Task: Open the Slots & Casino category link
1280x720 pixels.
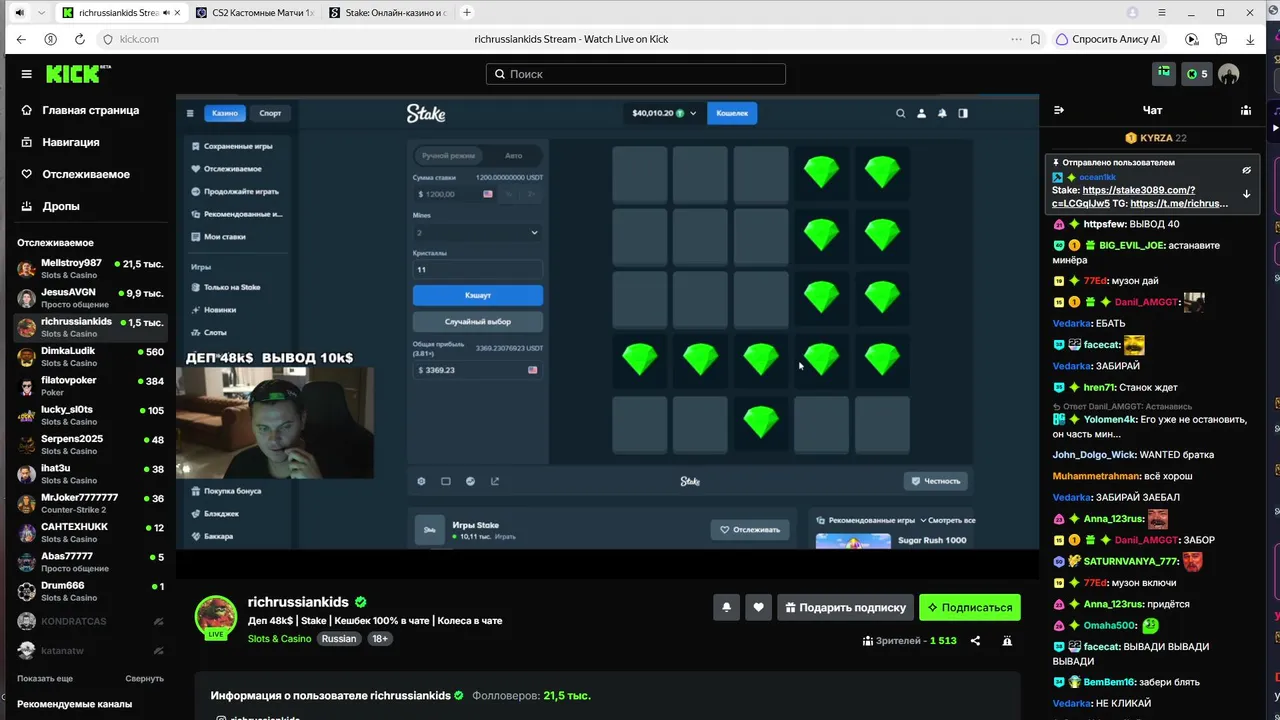Action: click(x=280, y=639)
